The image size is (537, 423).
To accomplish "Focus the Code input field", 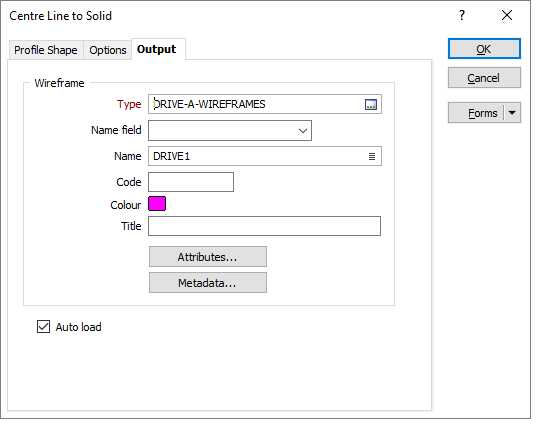I will tap(191, 182).
